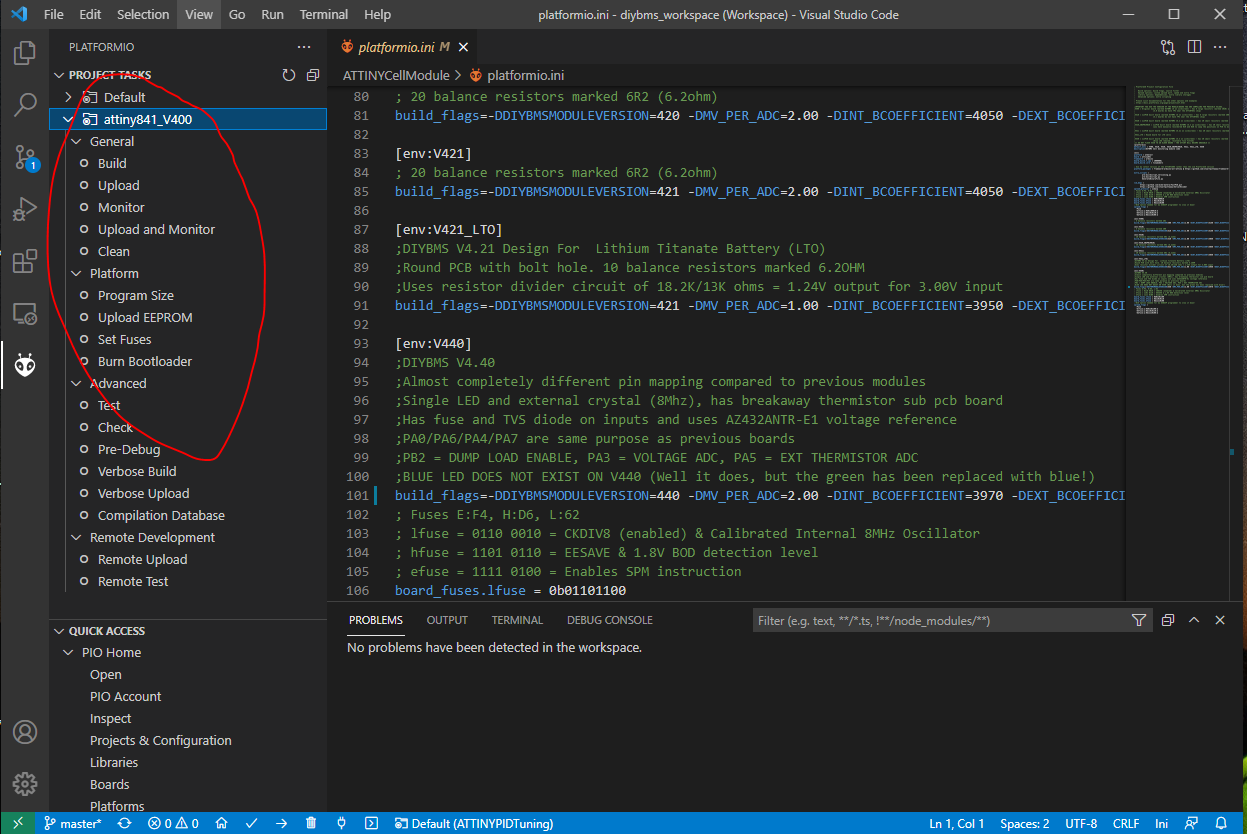Synchronize changes from the status bar

pyautogui.click(x=124, y=823)
